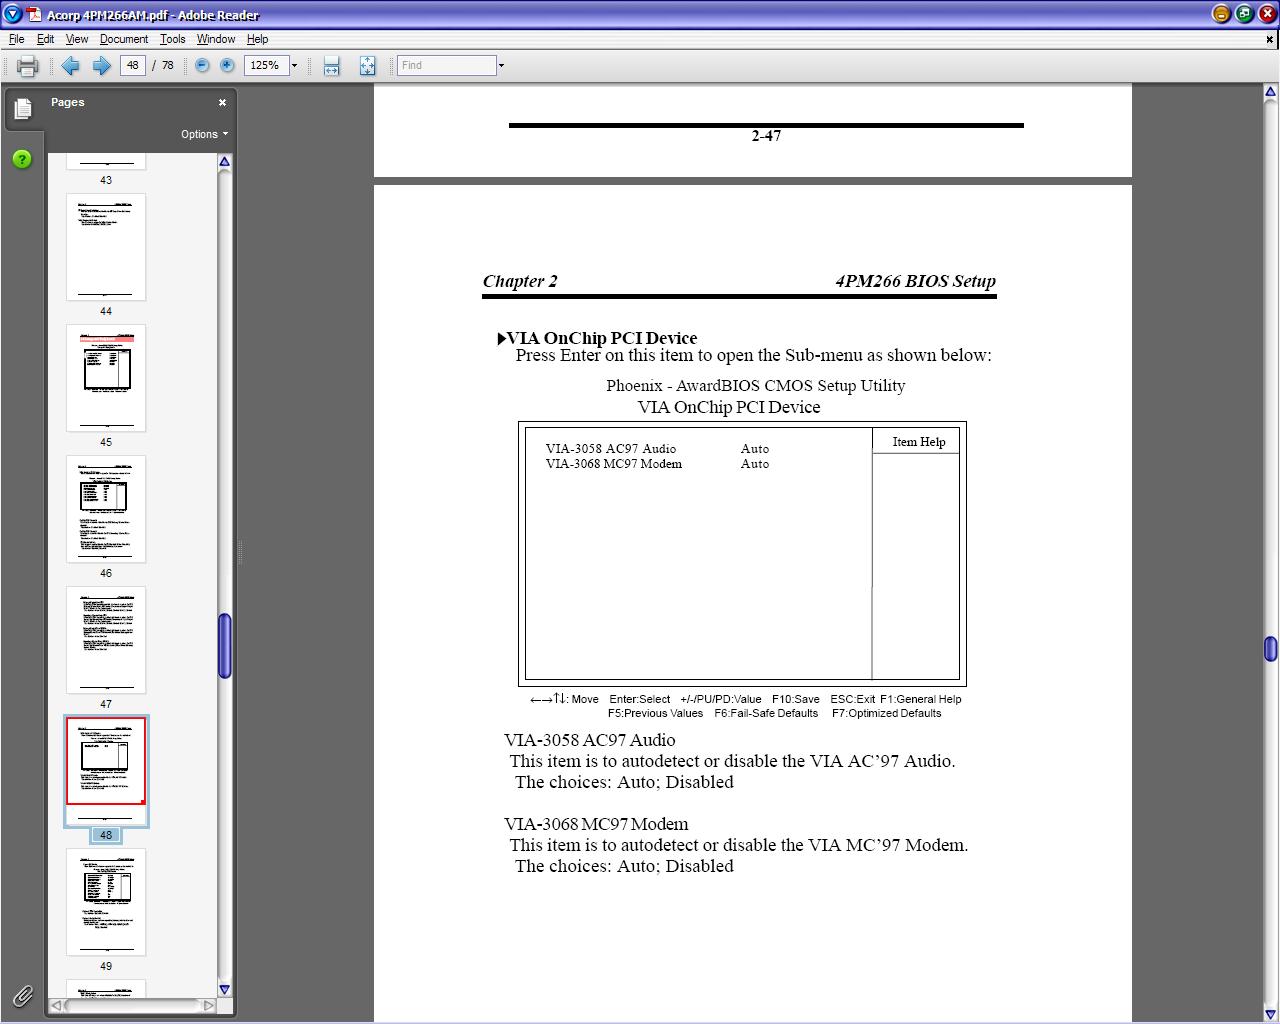Select page 46 thumbnail
1280x1024 pixels.
[x=106, y=509]
